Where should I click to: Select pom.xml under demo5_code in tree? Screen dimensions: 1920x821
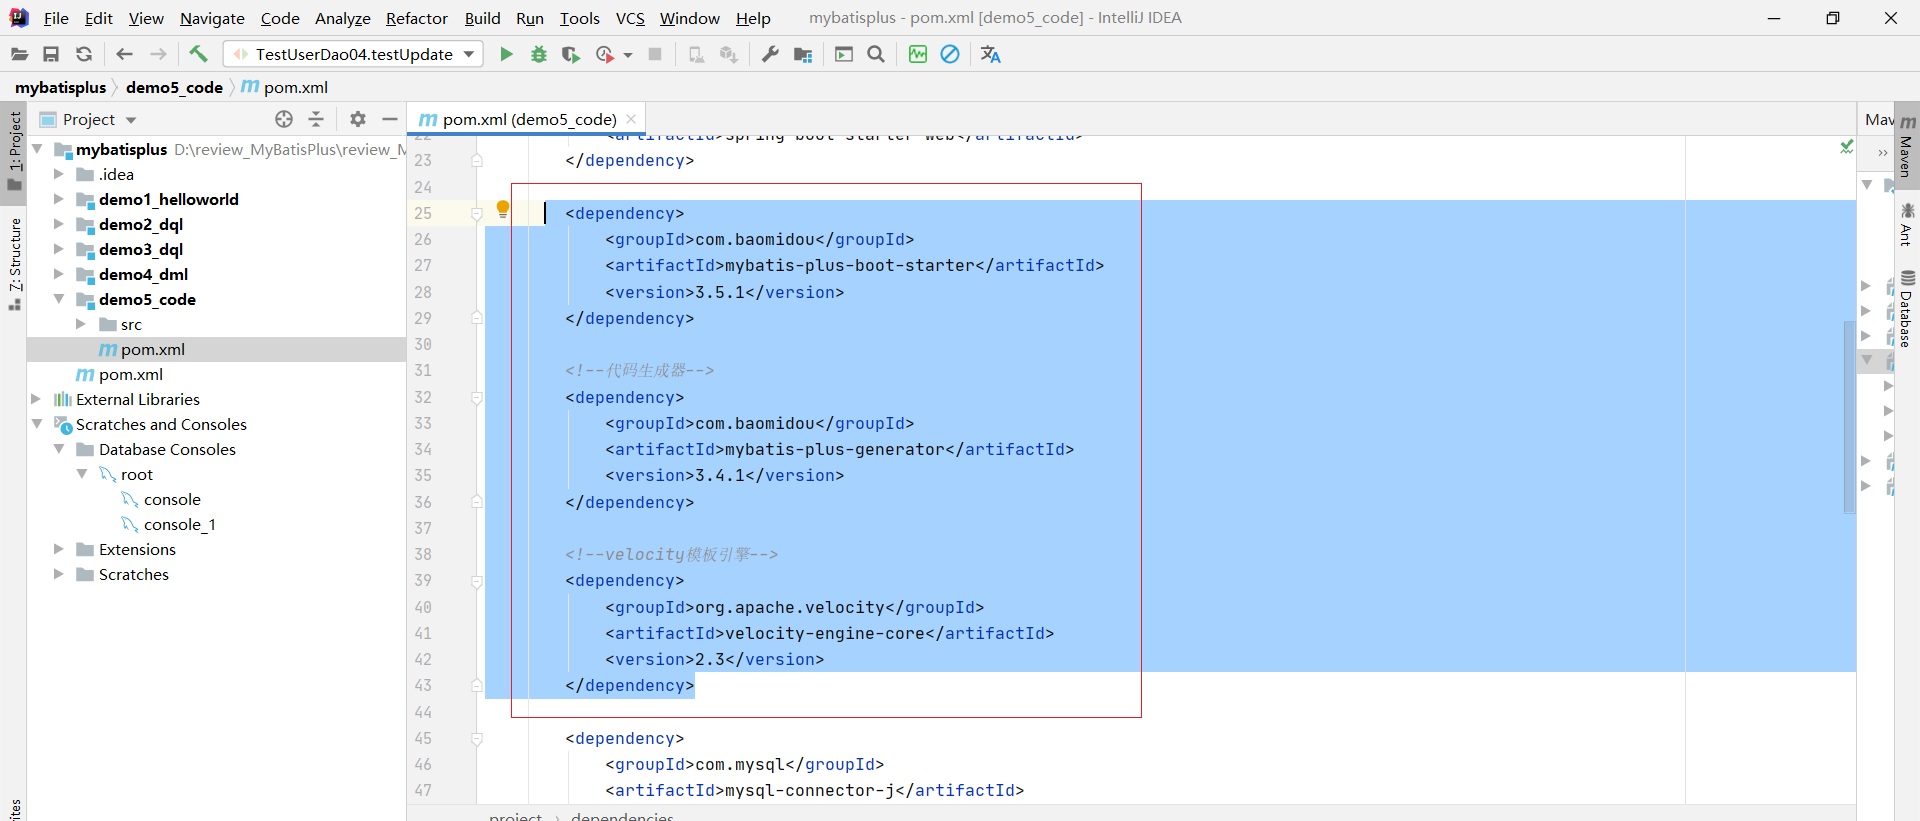[152, 349]
